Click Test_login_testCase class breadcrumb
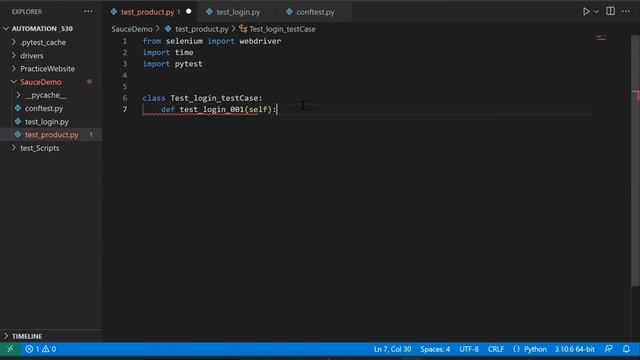This screenshot has width=640, height=360. tap(282, 29)
